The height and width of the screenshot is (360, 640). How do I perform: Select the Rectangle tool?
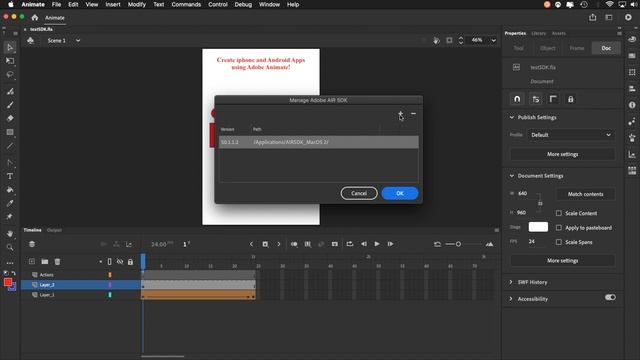[x=10, y=132]
